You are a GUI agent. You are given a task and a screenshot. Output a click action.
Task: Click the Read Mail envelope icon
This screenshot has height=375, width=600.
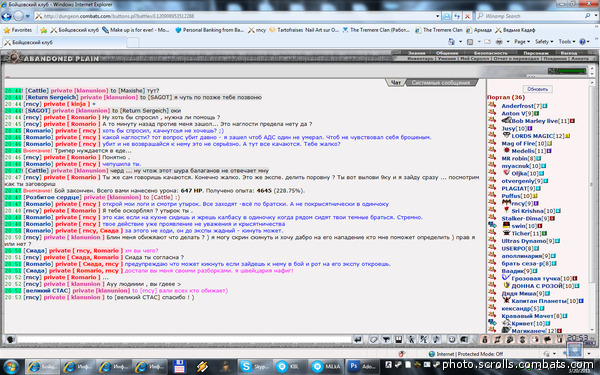click(x=488, y=42)
